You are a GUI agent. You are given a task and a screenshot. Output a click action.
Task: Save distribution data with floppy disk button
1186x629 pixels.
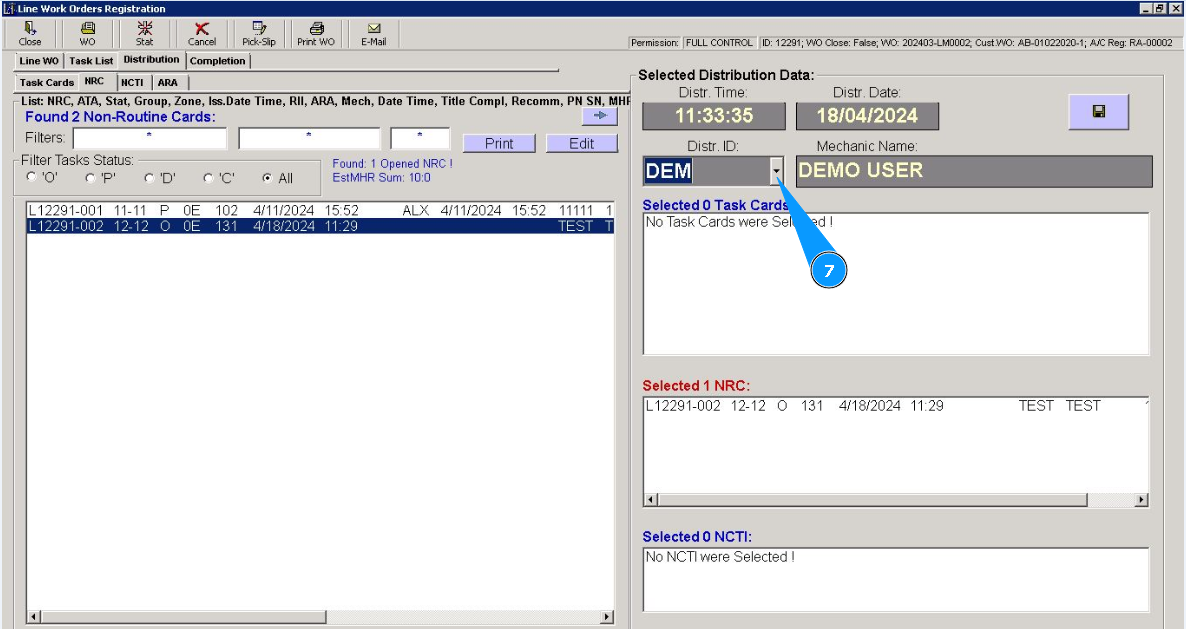[x=1099, y=112]
